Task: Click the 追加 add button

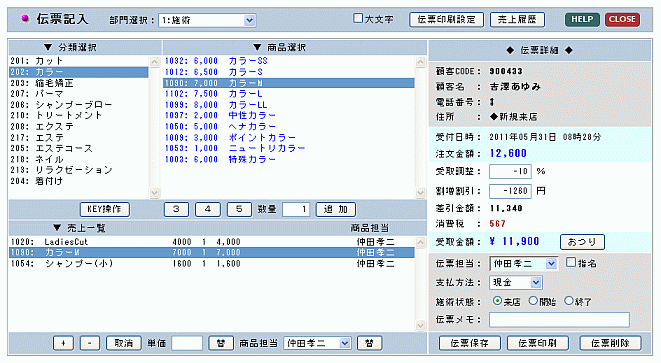Action: [x=336, y=209]
